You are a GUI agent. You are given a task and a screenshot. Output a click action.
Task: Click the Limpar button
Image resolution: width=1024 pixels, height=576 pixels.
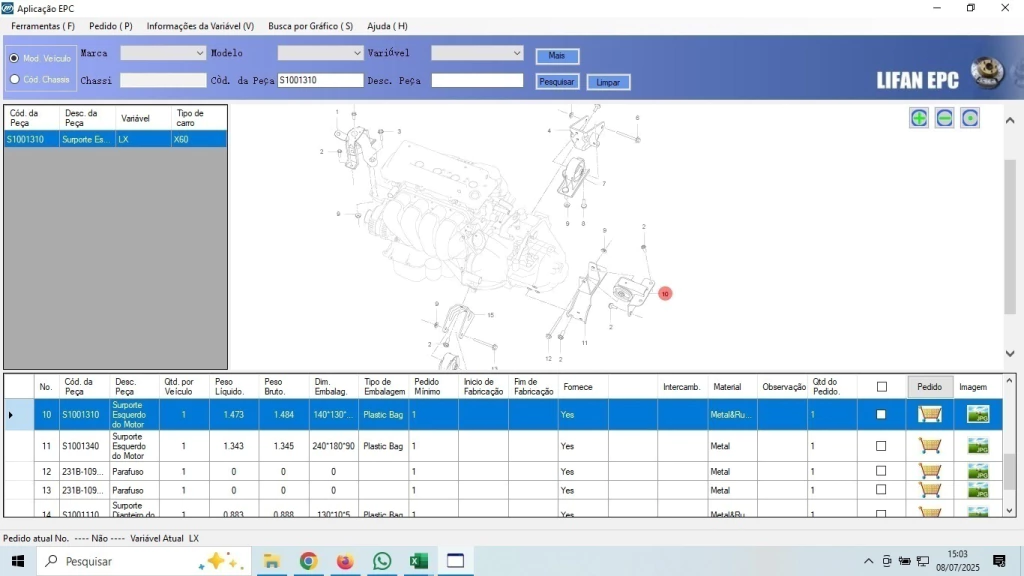click(x=608, y=82)
